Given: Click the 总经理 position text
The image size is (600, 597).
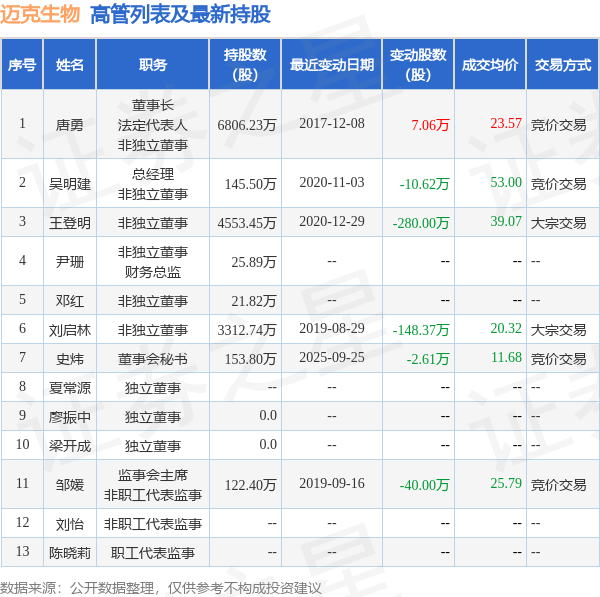Looking at the screenshot, I should click(153, 175).
